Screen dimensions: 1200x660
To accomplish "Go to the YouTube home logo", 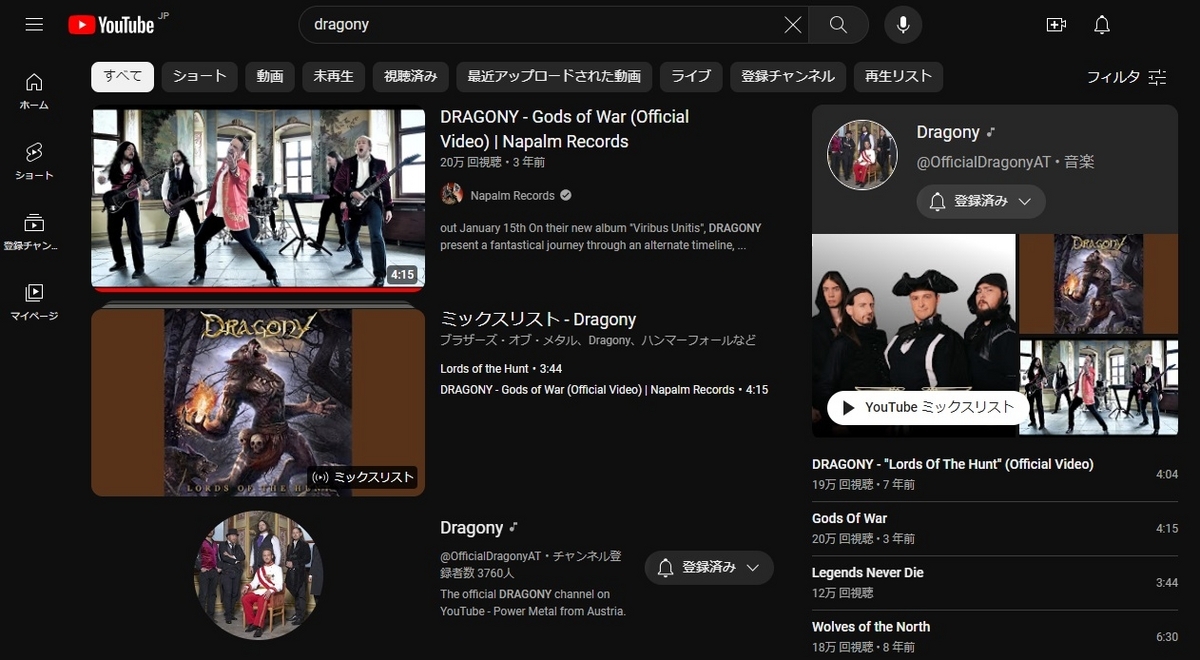I will coord(112,24).
